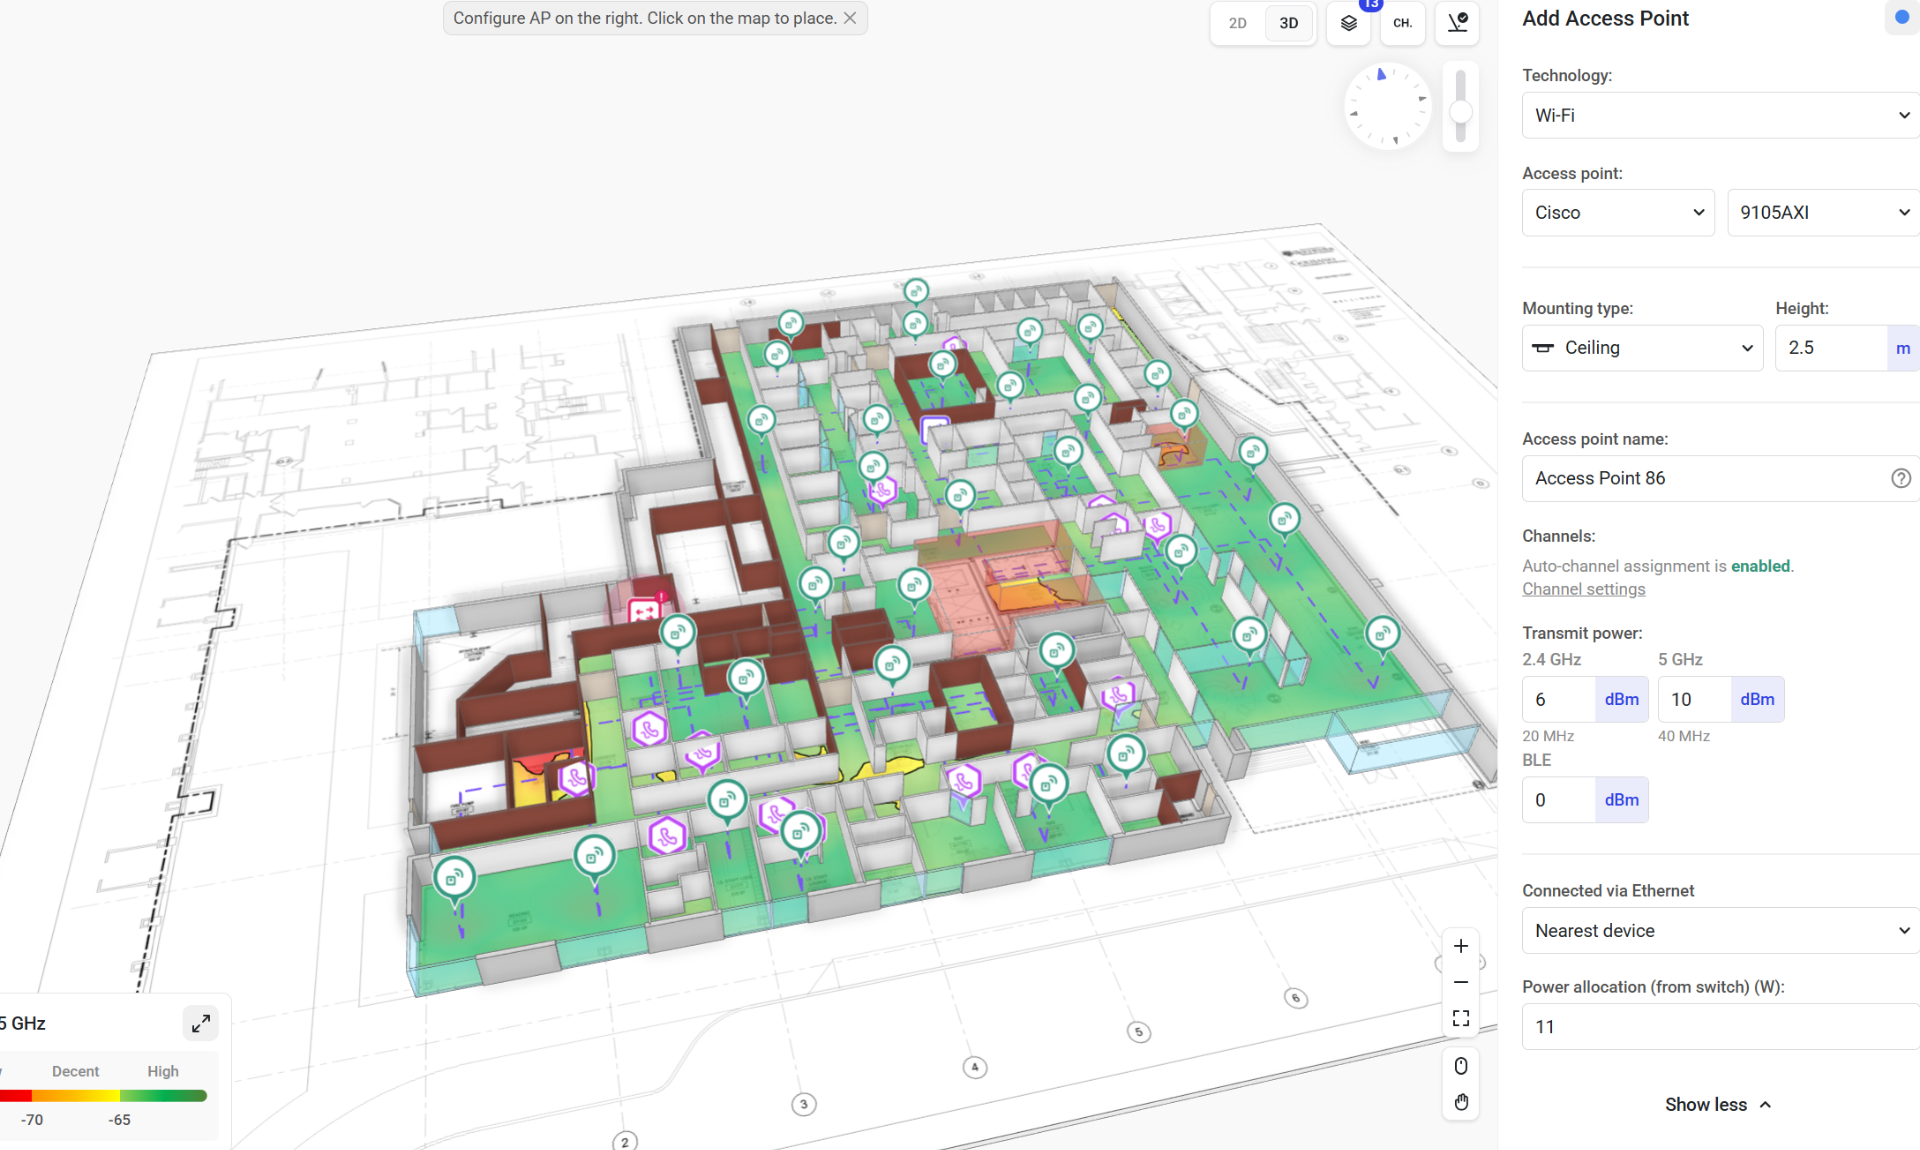
Task: Open the Ceiling mounting type dropdown
Action: [1641, 348]
